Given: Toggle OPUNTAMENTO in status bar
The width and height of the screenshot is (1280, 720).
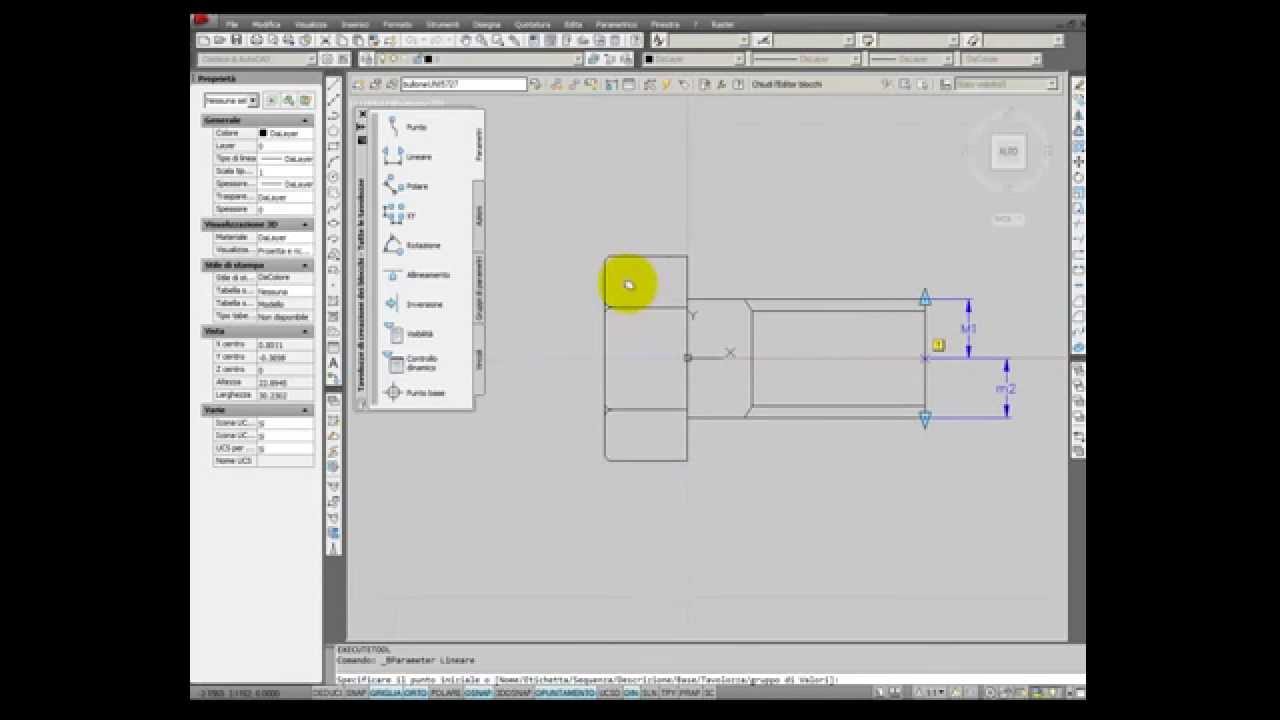Looking at the screenshot, I should (565, 692).
